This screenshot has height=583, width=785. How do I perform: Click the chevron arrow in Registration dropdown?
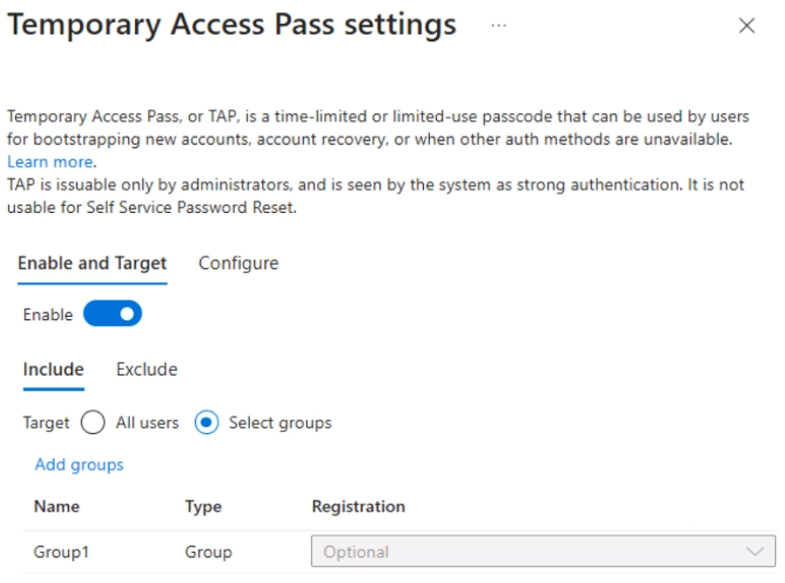click(x=755, y=552)
